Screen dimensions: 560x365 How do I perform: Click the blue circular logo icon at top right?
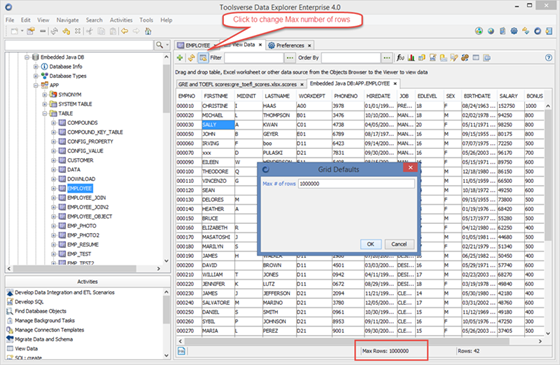pyautogui.click(x=538, y=31)
